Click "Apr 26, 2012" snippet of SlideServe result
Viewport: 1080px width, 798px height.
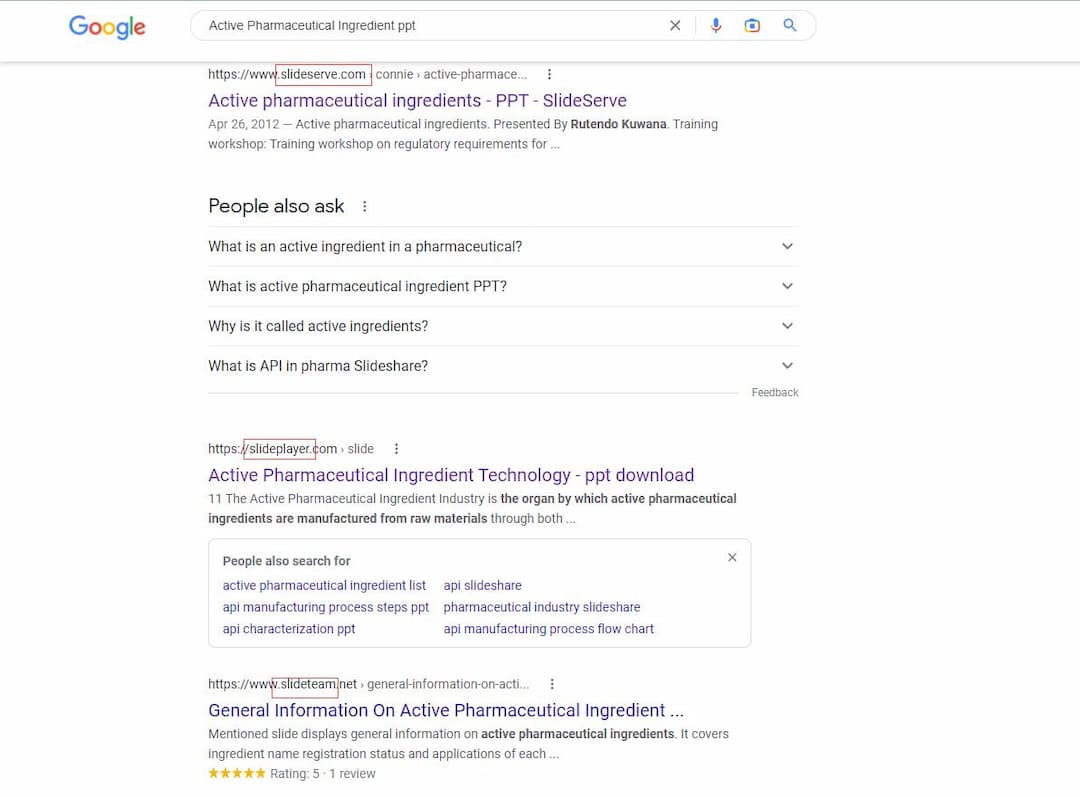tap(244, 124)
